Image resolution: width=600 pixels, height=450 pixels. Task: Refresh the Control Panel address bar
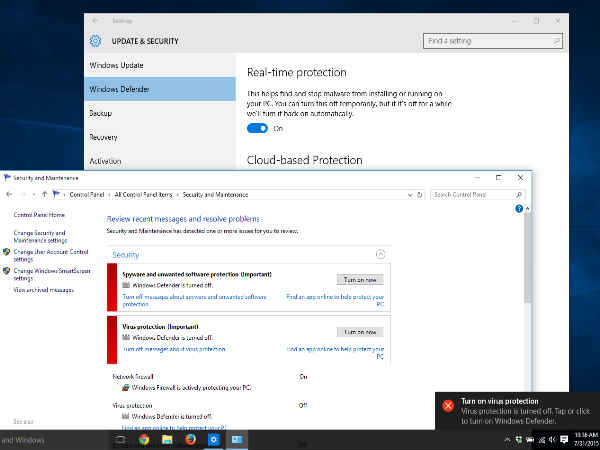tap(419, 195)
